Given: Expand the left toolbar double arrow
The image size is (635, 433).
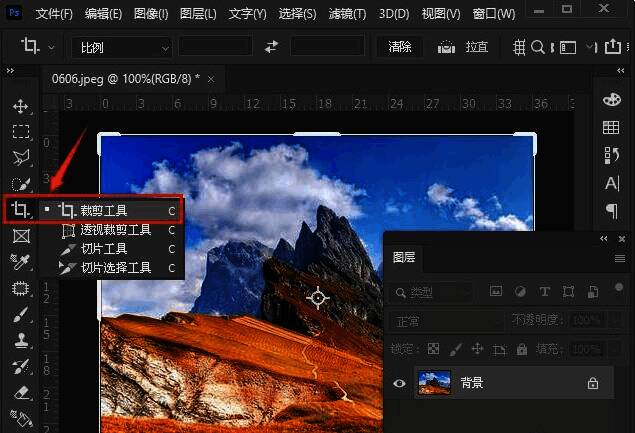Looking at the screenshot, I should [x=10, y=71].
